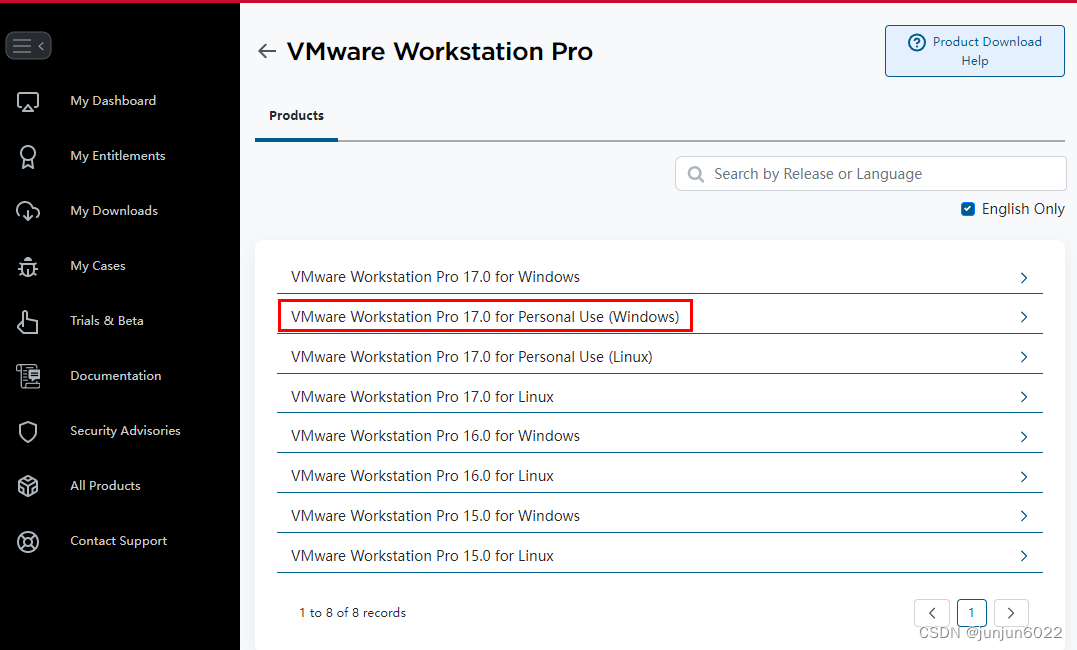Uncheck the English Only checkbox
Viewport: 1077px width, 650px height.
pyautogui.click(x=968, y=209)
